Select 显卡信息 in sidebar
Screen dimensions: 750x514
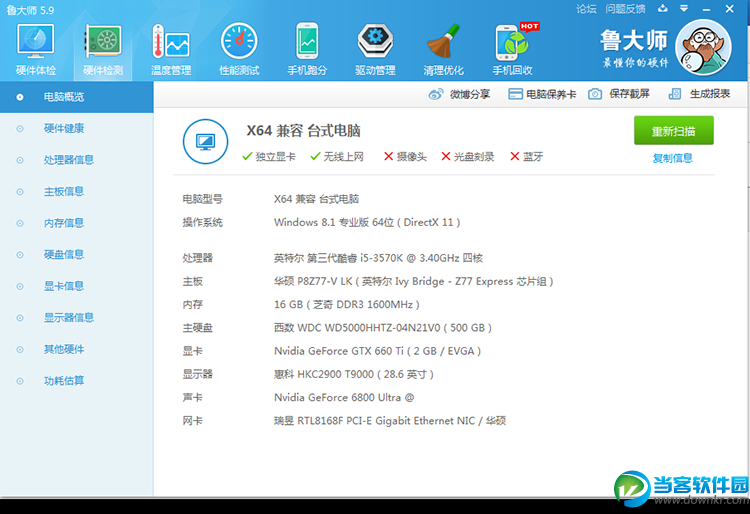[x=77, y=286]
